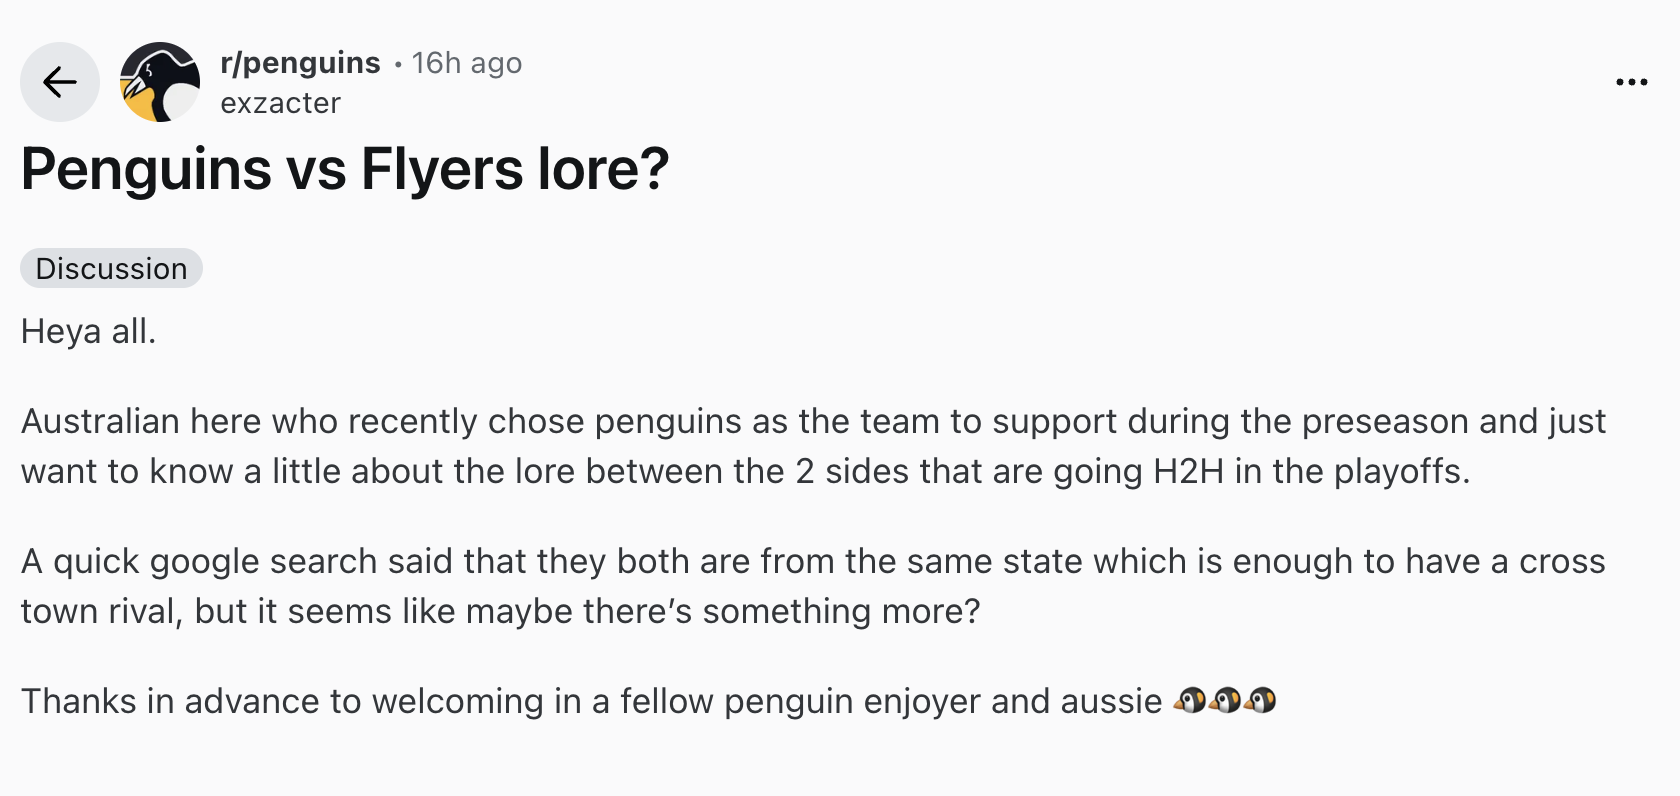
Task: Open the r/penguins community avatar
Action: pos(160,82)
